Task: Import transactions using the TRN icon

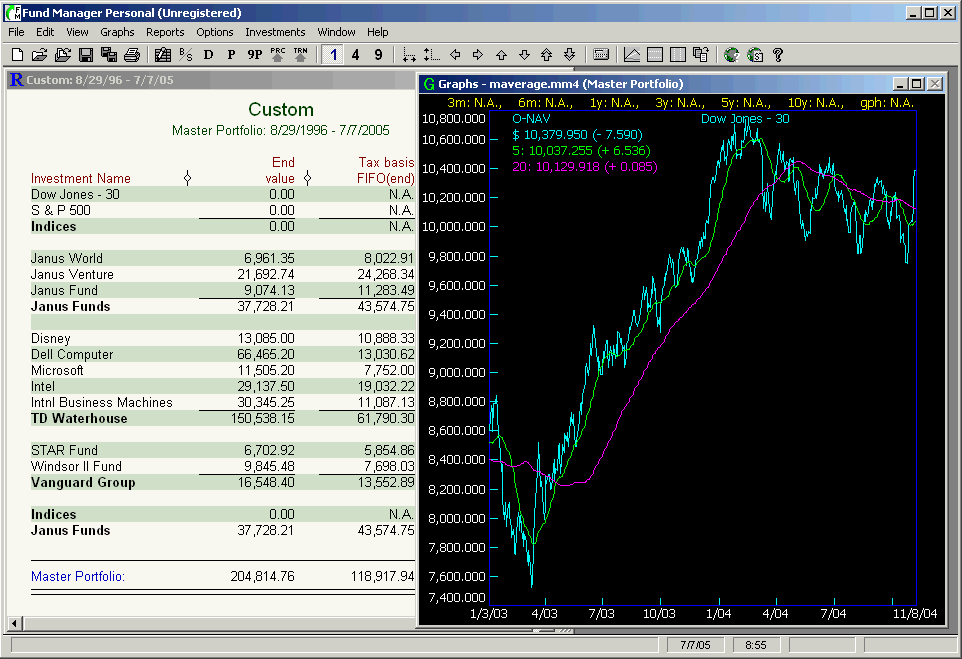Action: click(301, 54)
